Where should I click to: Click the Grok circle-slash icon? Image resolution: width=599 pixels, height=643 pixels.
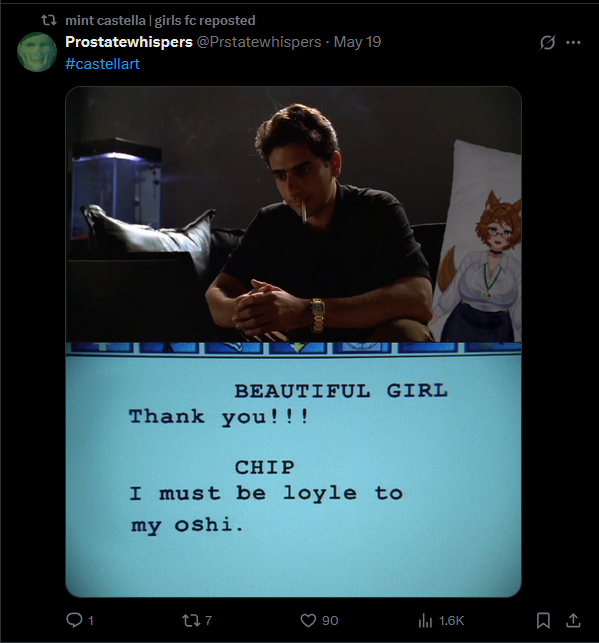click(547, 42)
